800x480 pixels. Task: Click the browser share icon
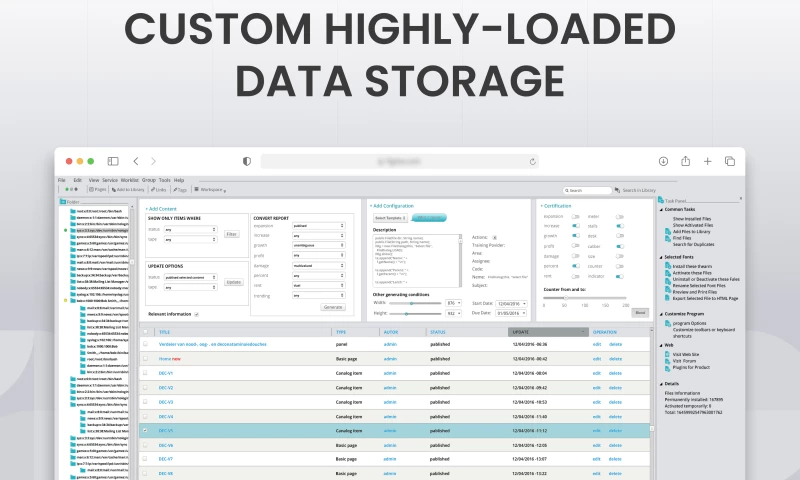685,161
